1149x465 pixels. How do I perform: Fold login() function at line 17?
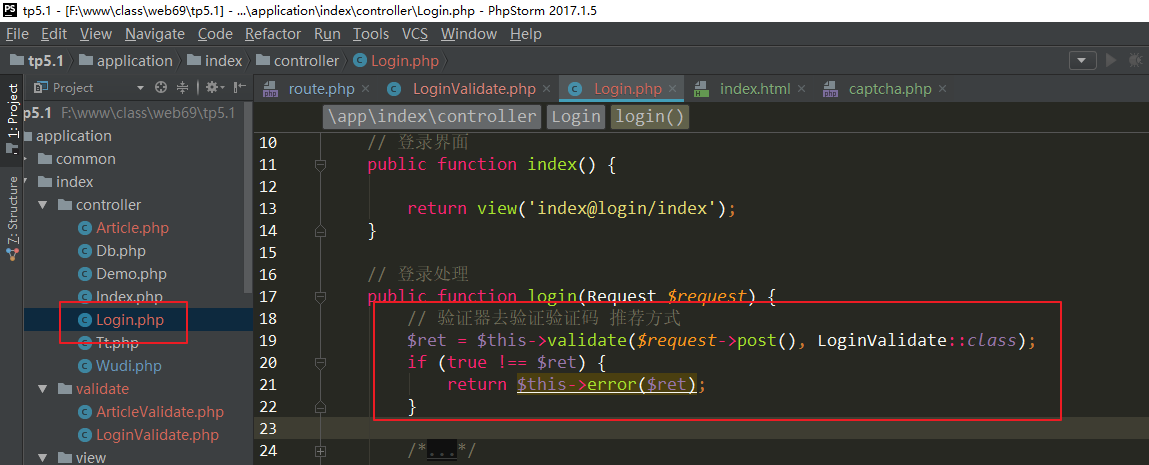coord(319,297)
